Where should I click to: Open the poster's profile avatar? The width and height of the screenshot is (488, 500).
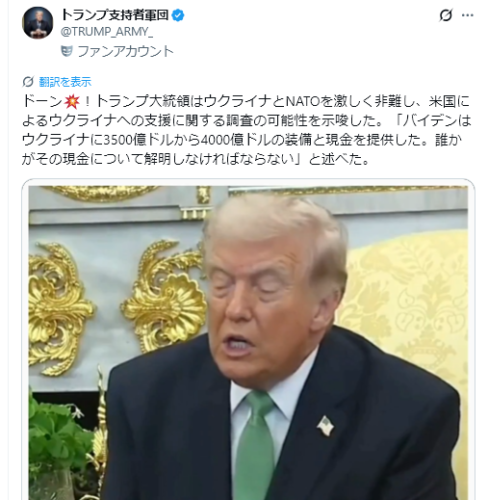[x=37, y=23]
